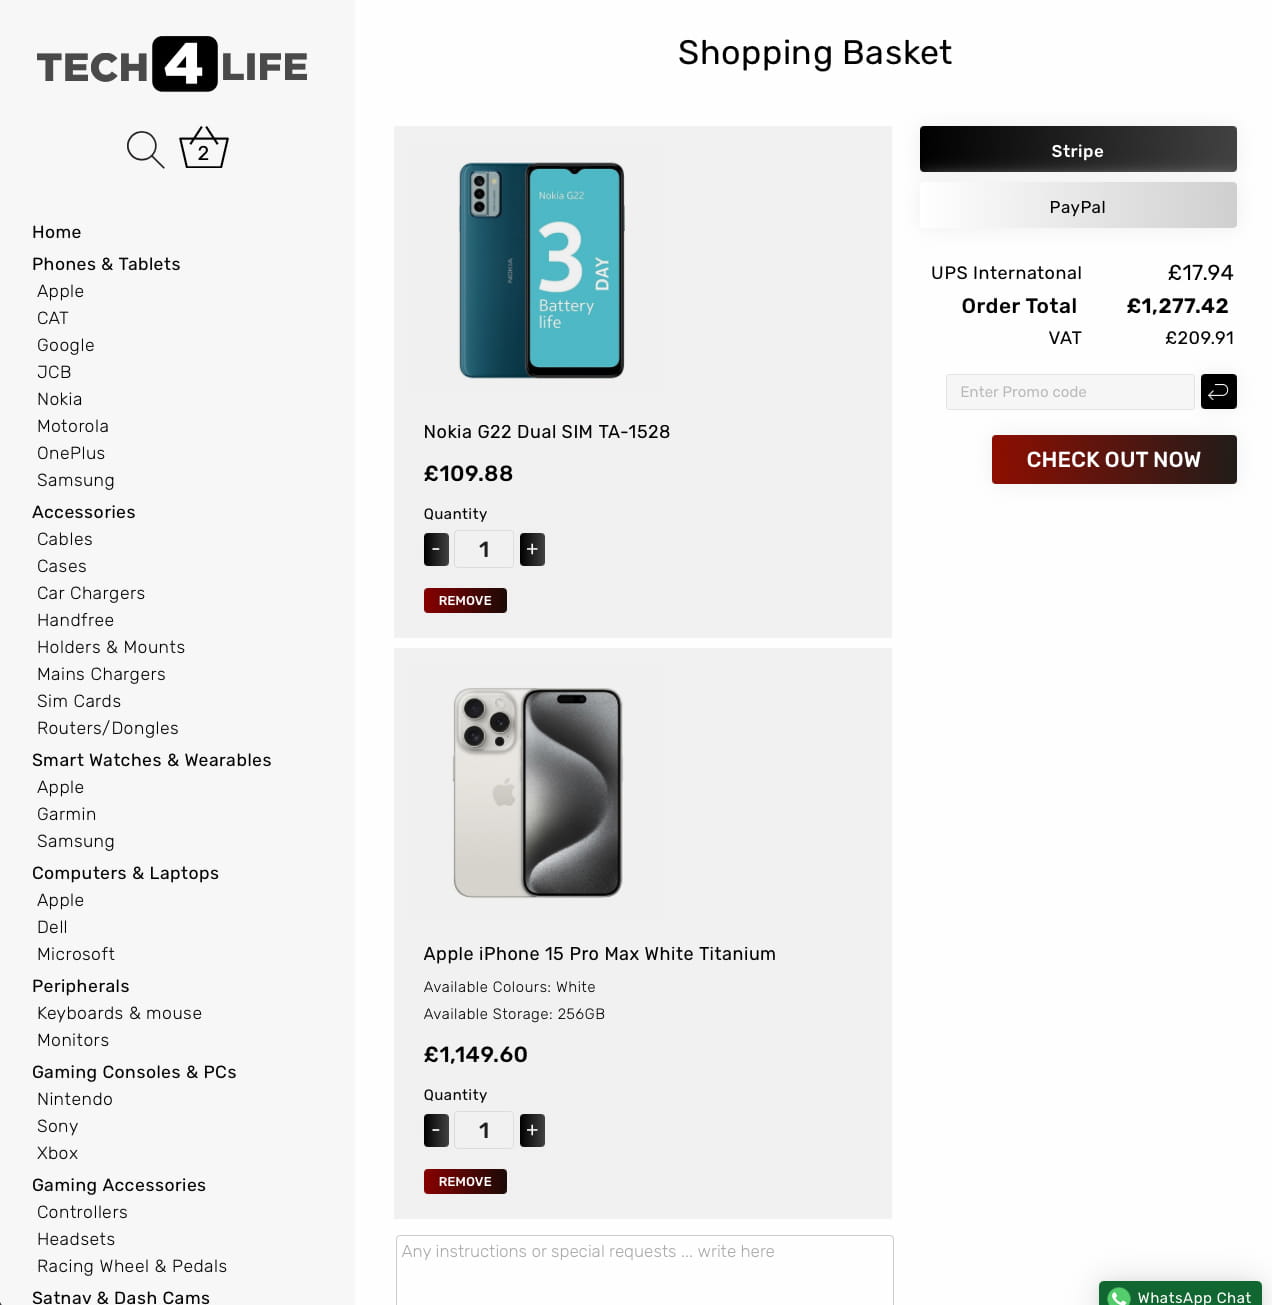The image size is (1272, 1305).
Task: Decrease Nokia G22 quantity with minus
Action: click(x=436, y=549)
